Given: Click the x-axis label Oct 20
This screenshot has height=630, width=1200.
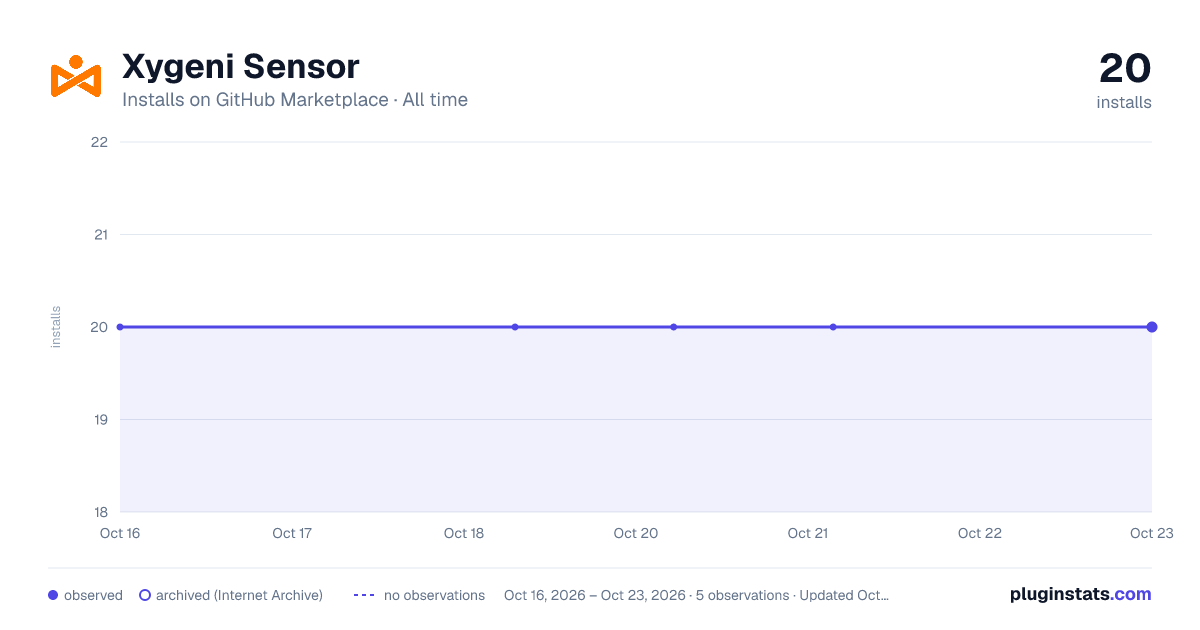Looking at the screenshot, I should [x=636, y=533].
